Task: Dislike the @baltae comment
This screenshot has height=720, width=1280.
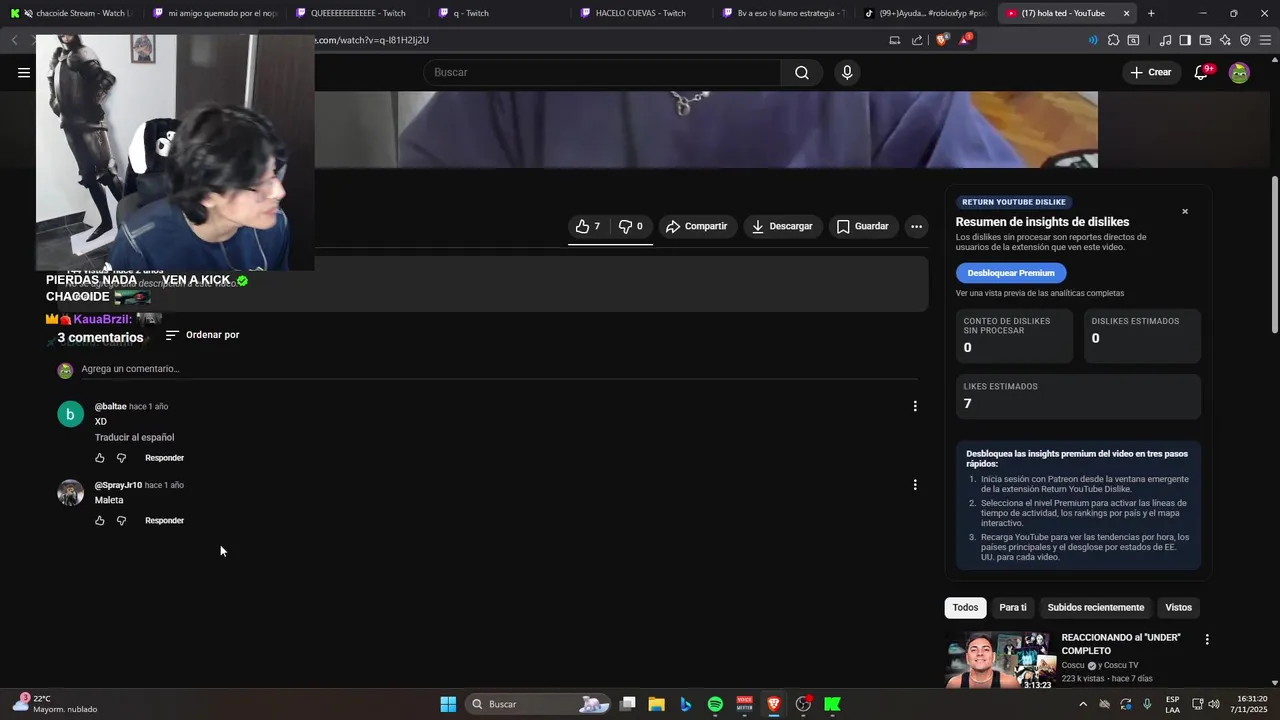Action: 121,458
